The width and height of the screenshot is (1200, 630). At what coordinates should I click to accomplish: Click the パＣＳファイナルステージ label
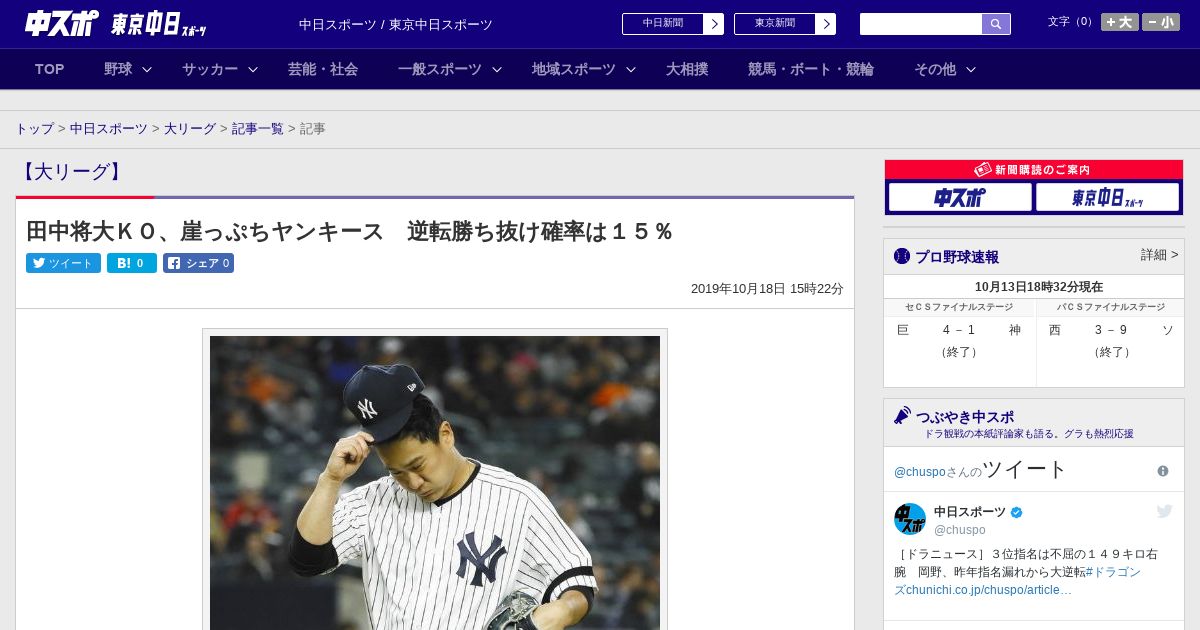1111,307
